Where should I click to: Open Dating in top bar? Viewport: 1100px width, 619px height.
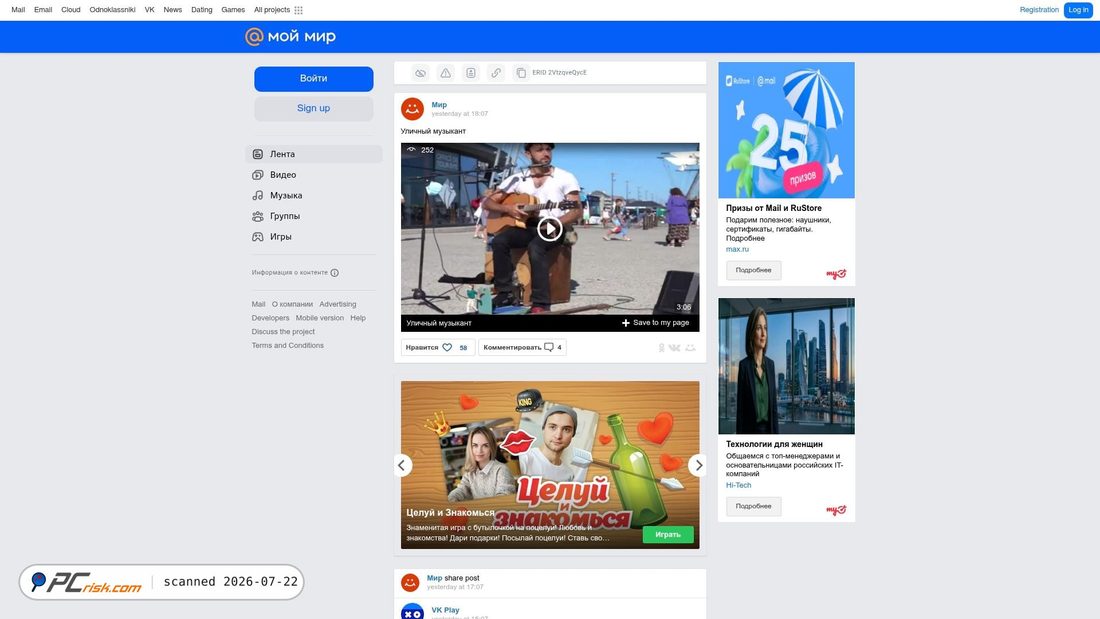[202, 10]
